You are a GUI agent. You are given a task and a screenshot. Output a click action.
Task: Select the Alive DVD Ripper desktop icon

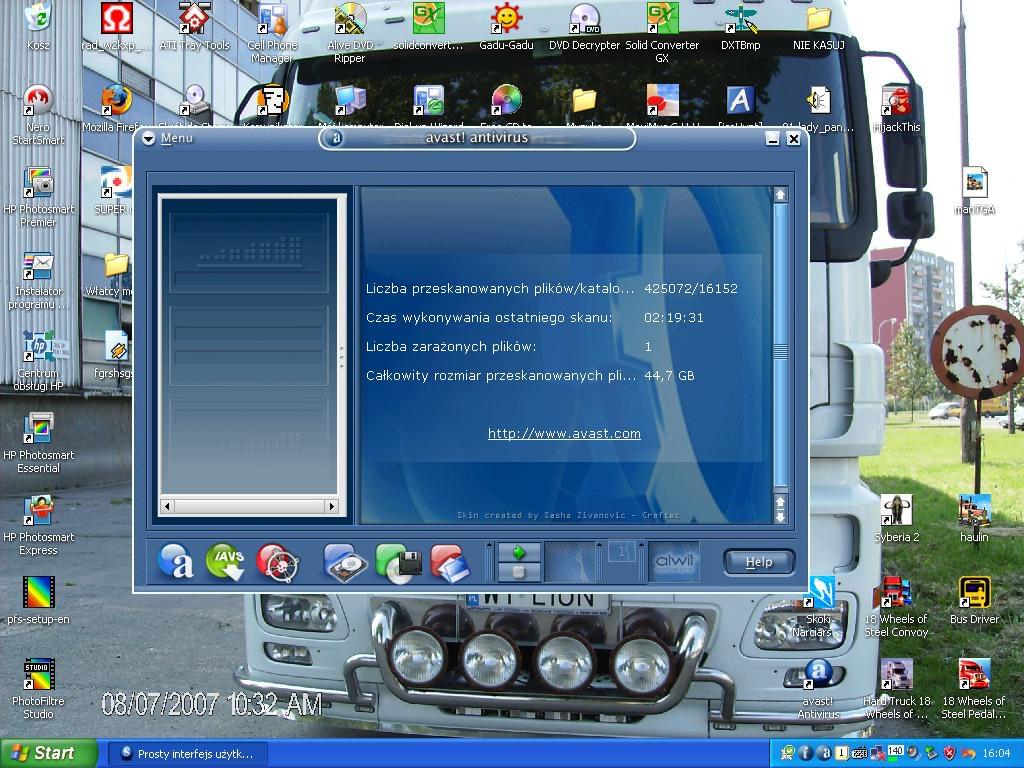coord(350,34)
